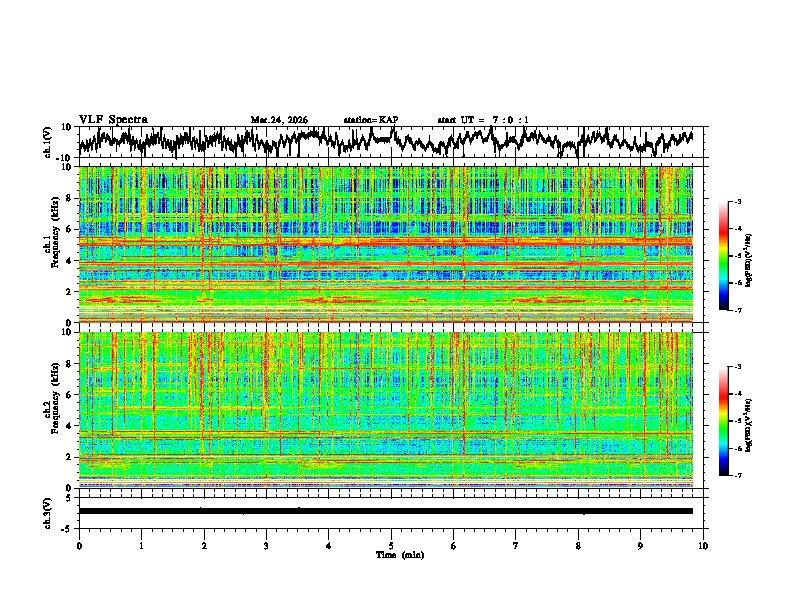792x612 pixels.
Task: Click the "VLF Spectra" title text
Action: 113,120
